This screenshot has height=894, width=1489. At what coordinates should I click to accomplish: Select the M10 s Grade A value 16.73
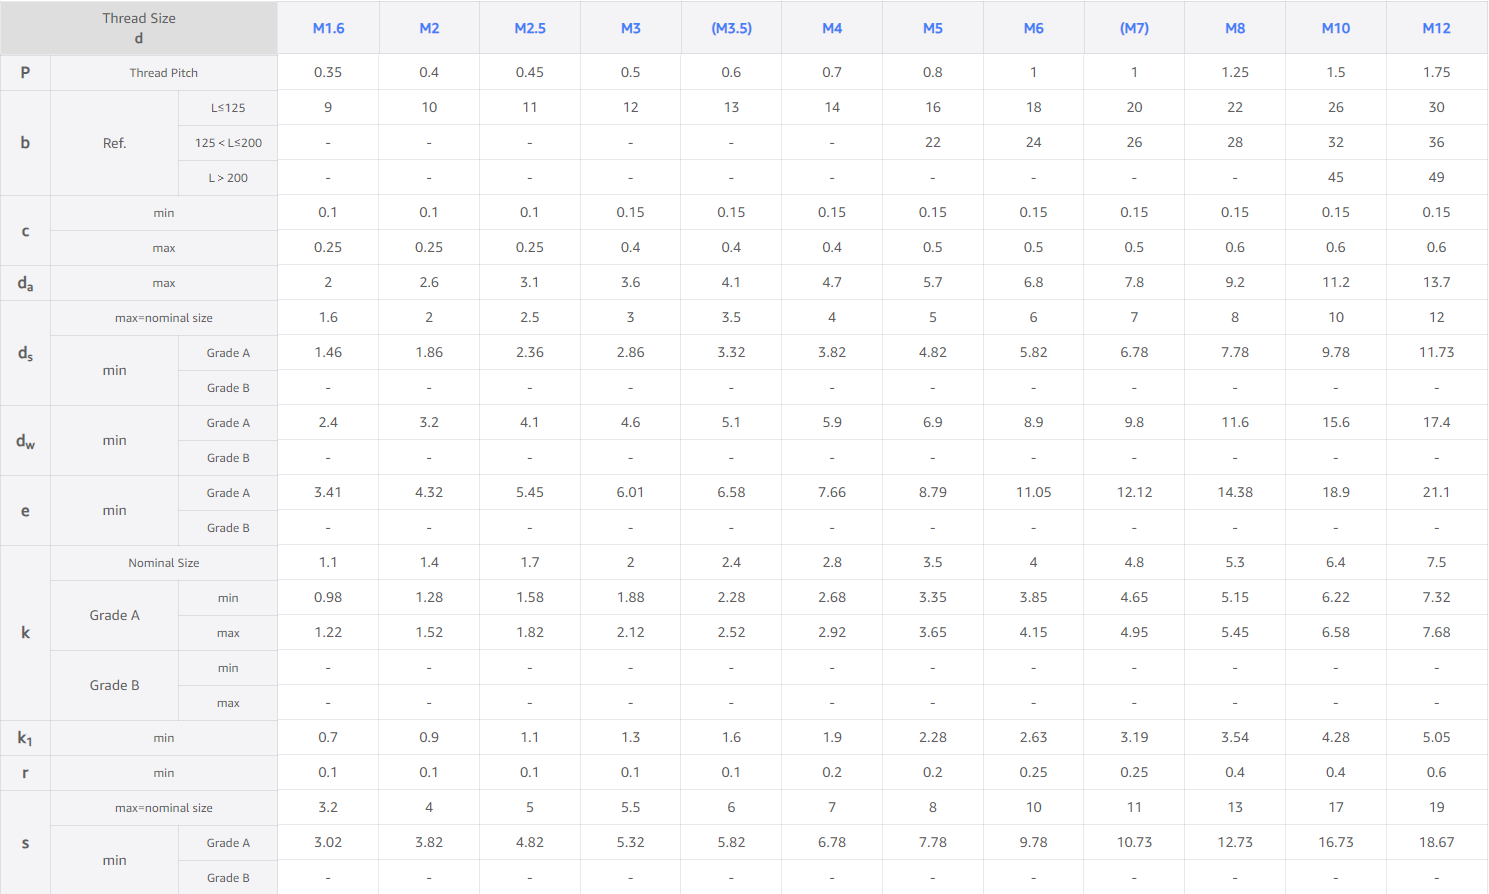point(1336,842)
